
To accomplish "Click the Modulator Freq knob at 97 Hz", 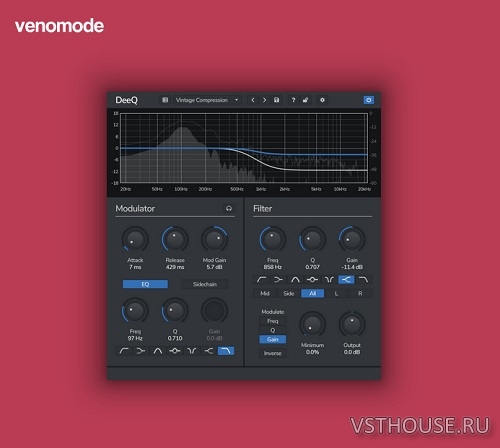I will (x=135, y=311).
